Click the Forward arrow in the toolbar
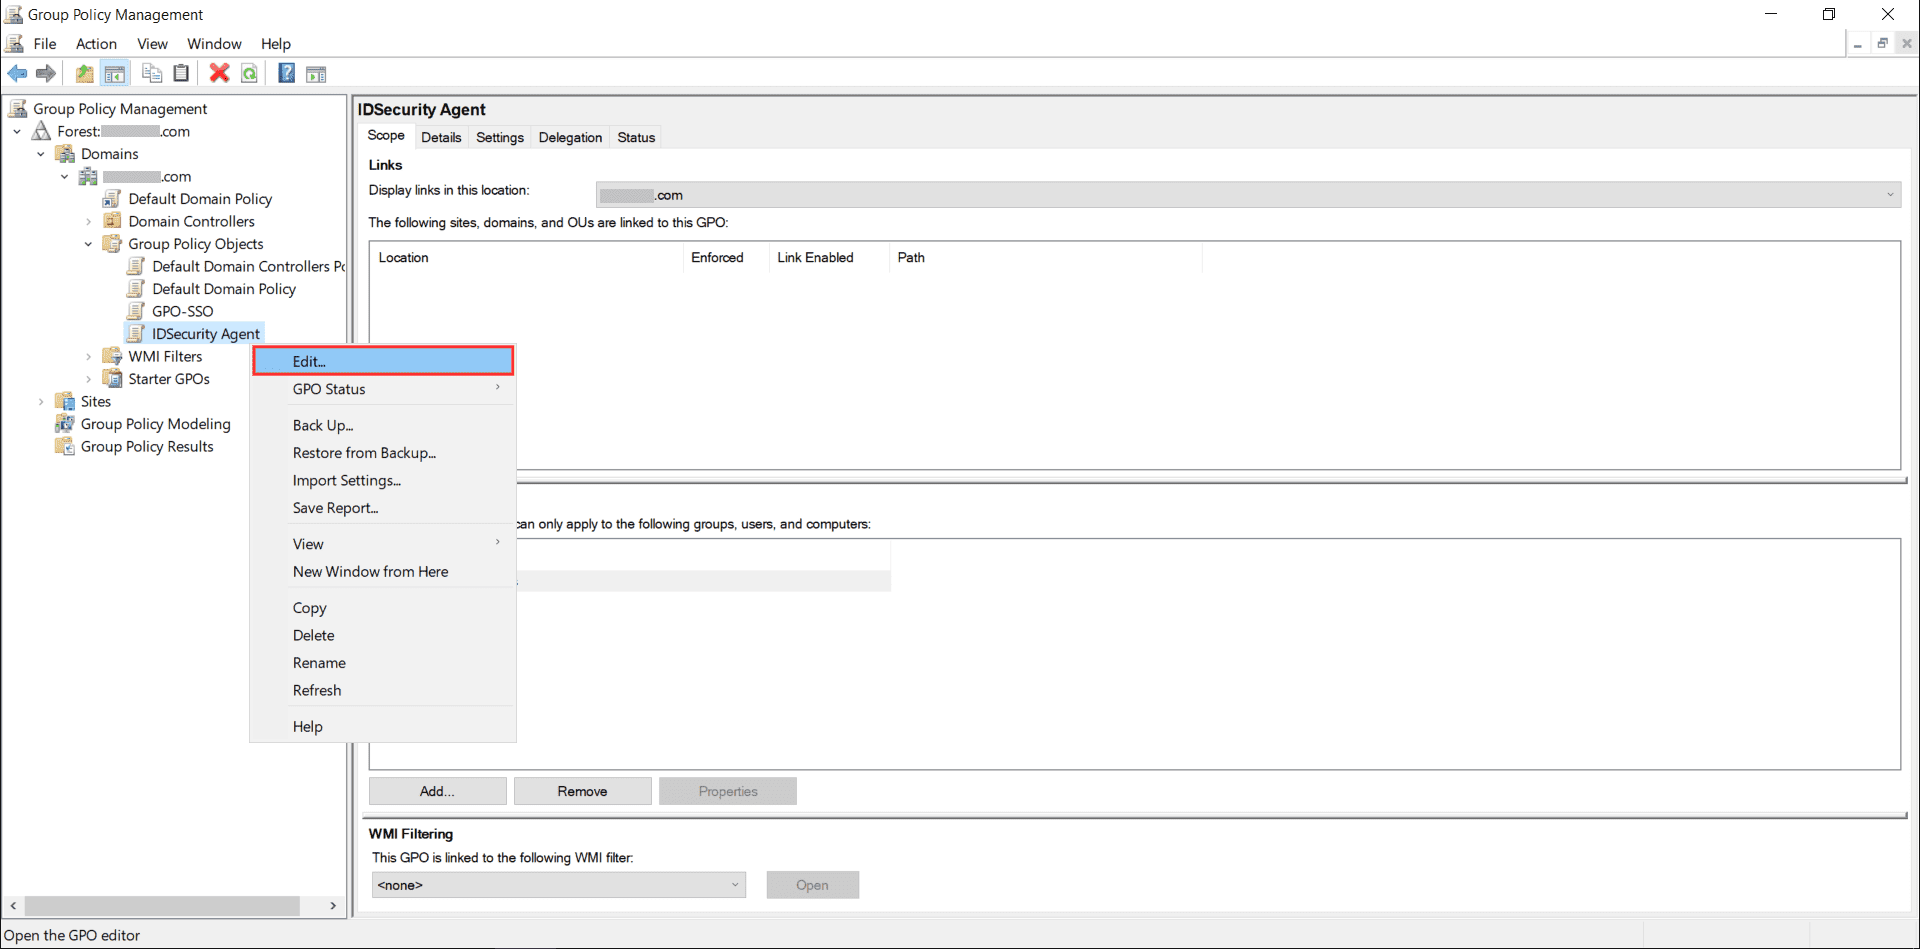The image size is (1920, 949). coord(46,73)
